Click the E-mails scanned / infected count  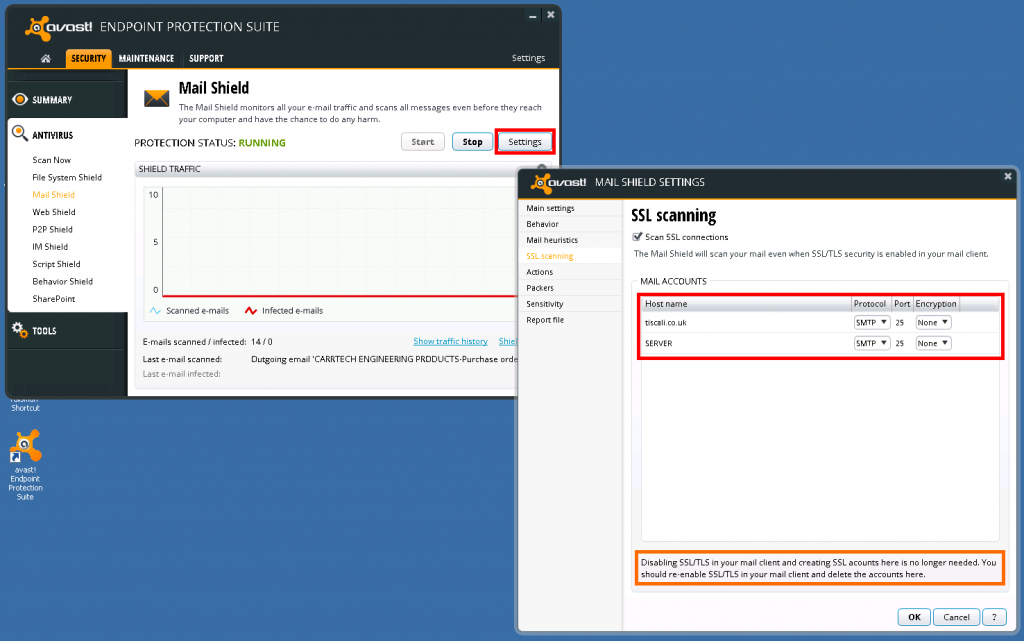[262, 341]
